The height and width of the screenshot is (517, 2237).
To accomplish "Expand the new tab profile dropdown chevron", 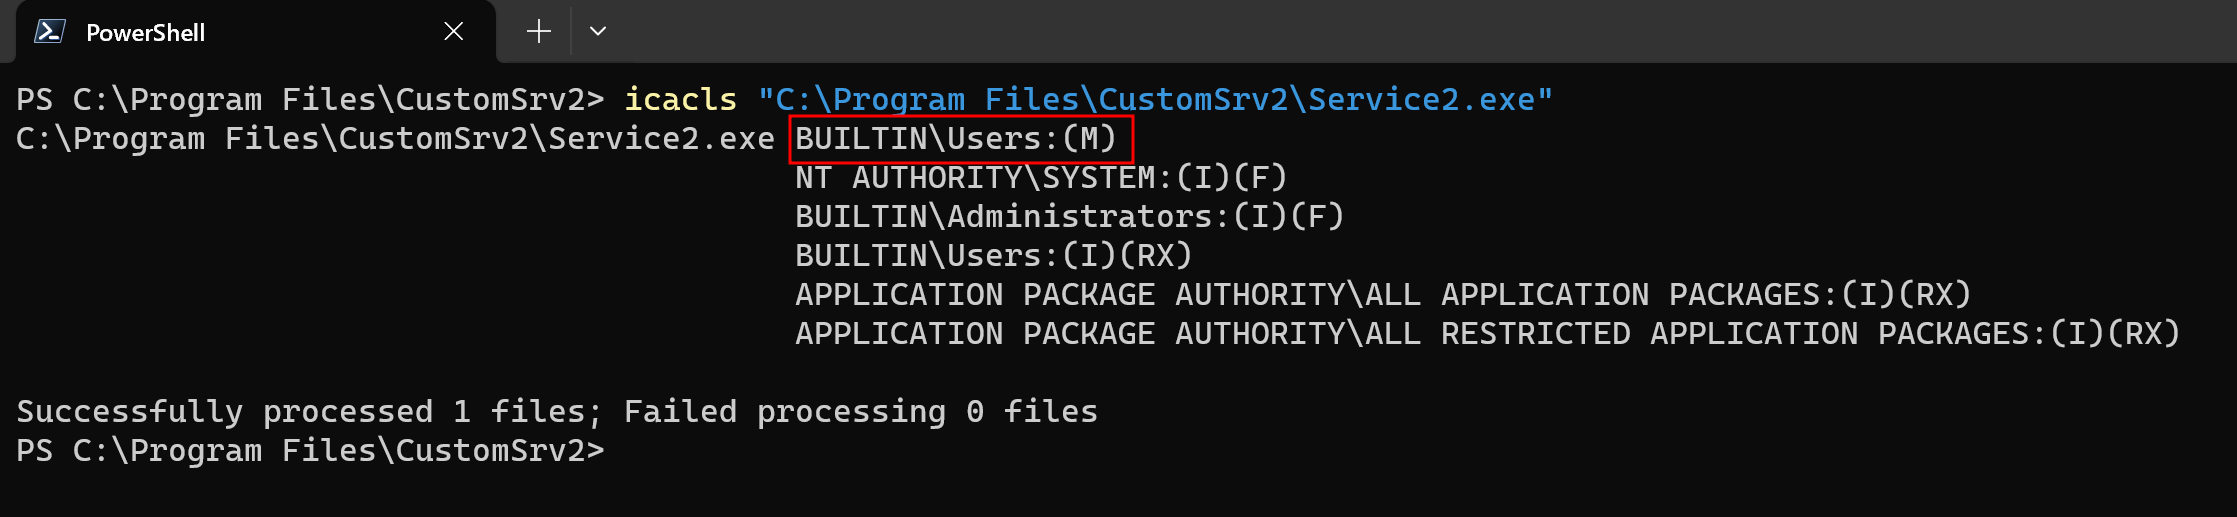I will (x=598, y=32).
